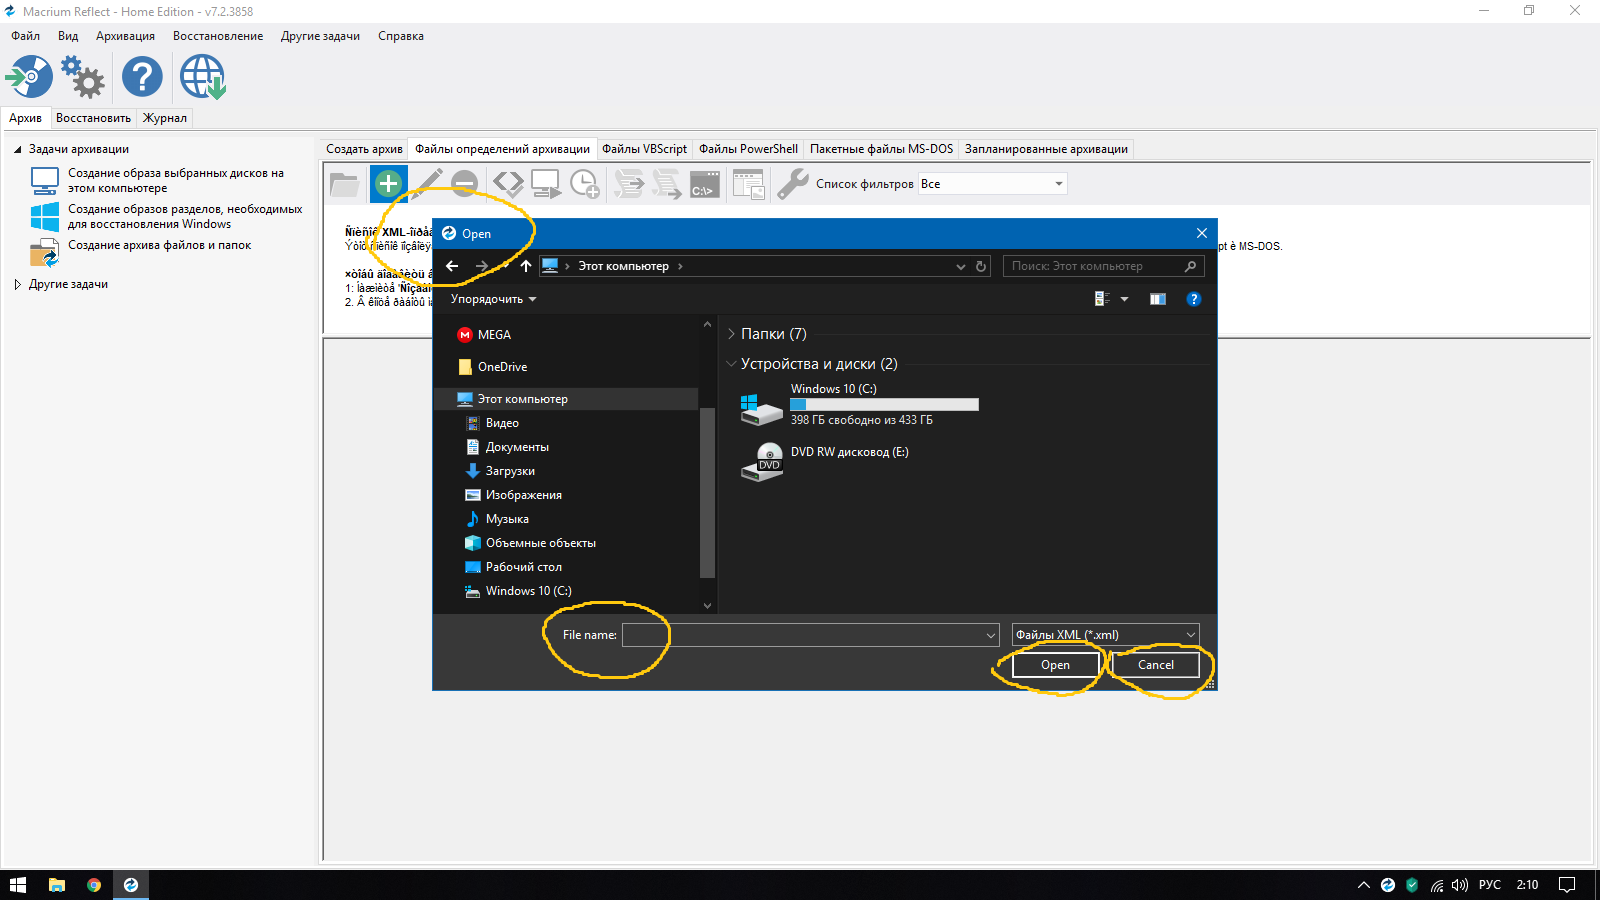Click the globe download updates icon
The width and height of the screenshot is (1600, 900).
pos(203,77)
